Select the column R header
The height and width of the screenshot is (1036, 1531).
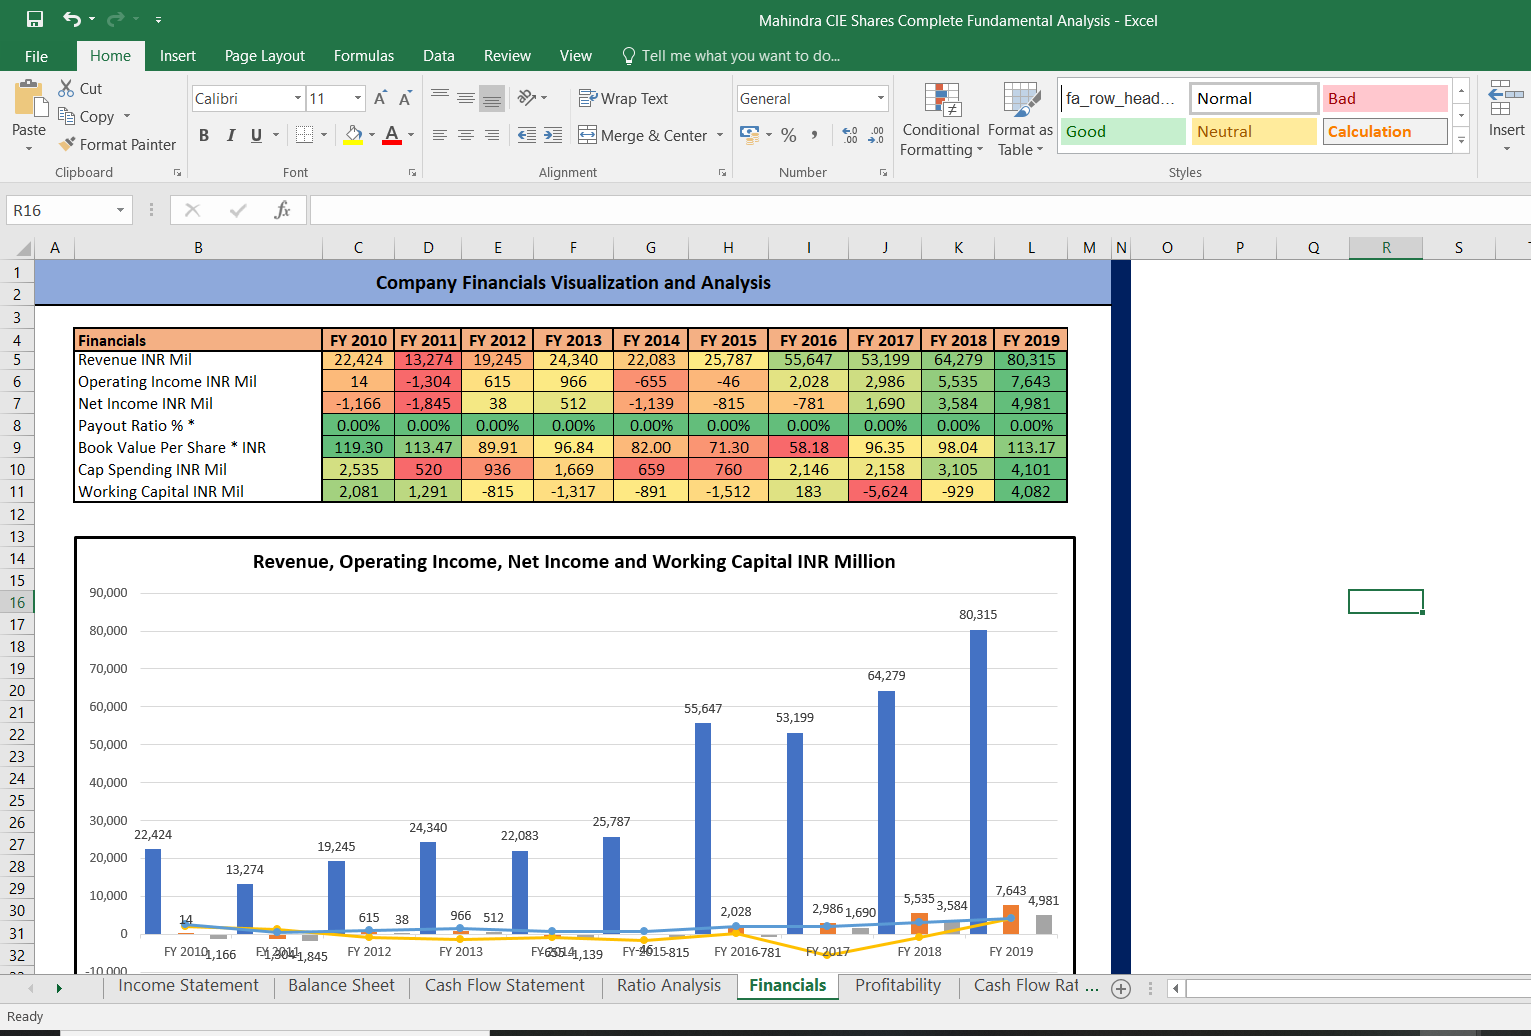click(x=1386, y=247)
